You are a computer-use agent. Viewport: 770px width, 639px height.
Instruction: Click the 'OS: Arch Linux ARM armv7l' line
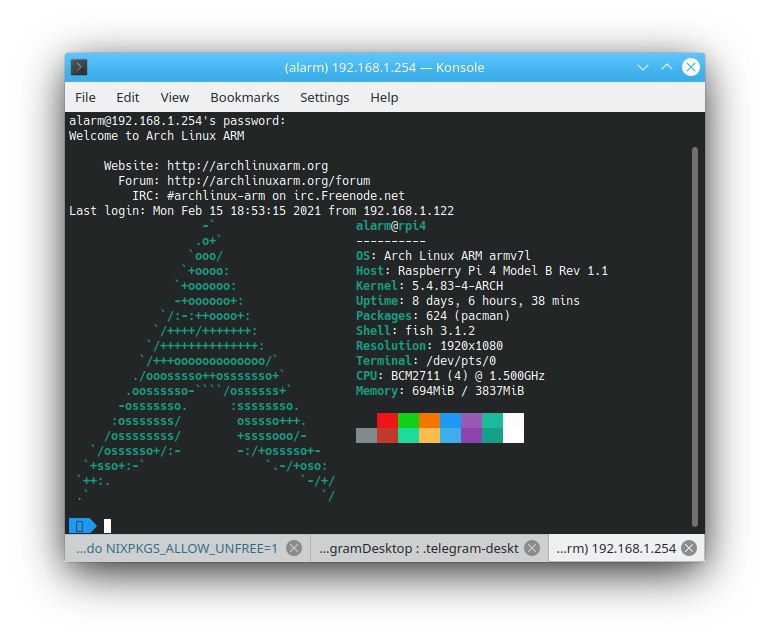click(x=443, y=256)
